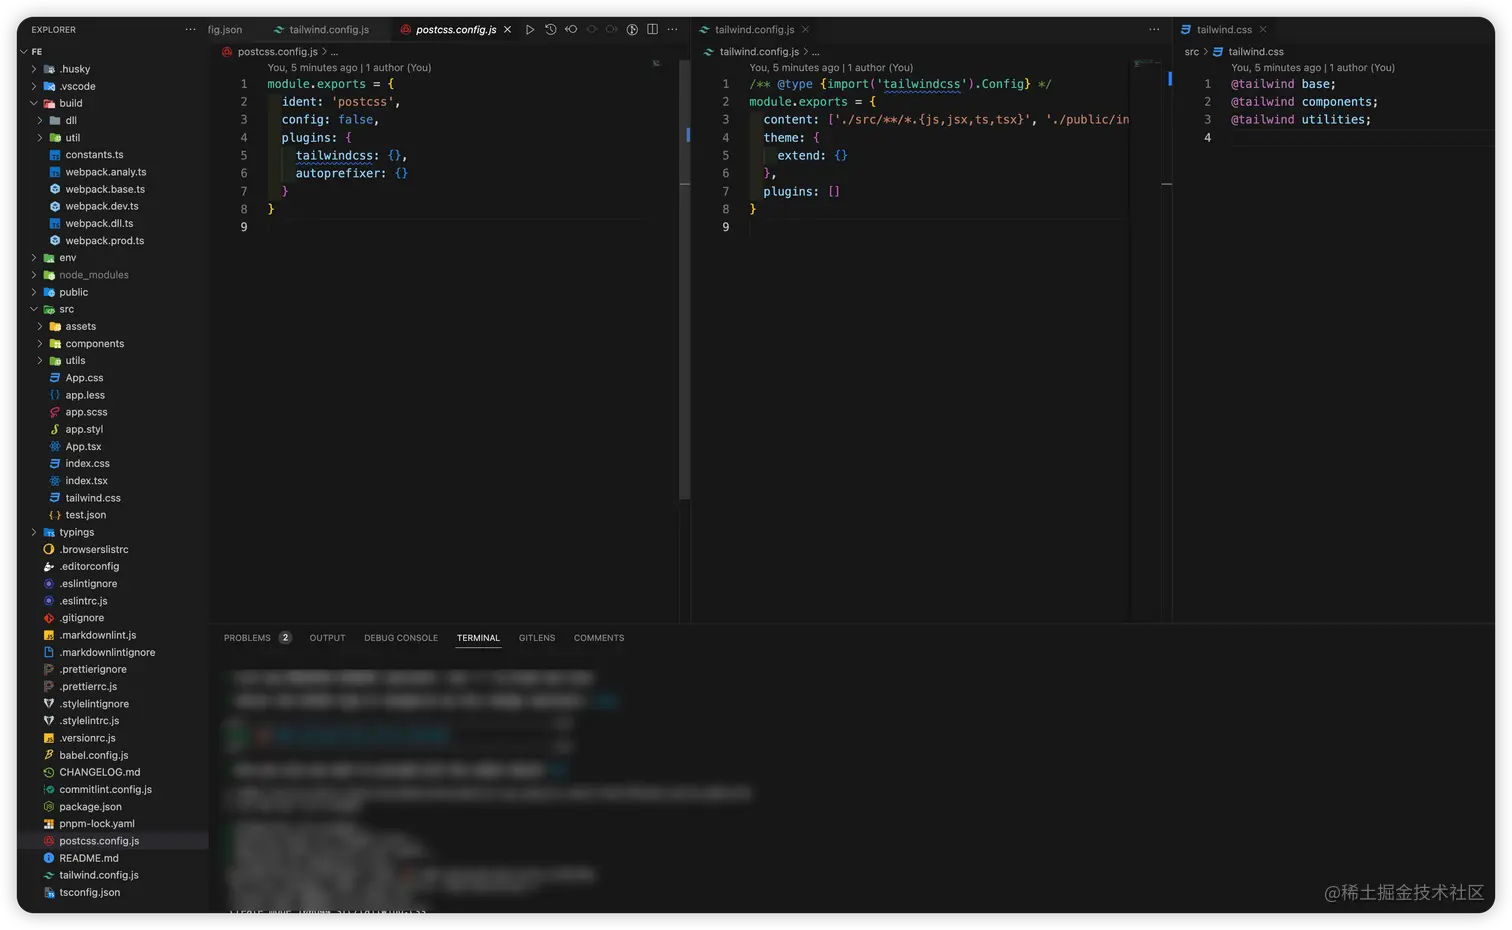Switch to fig.json tab
The height and width of the screenshot is (930, 1512).
point(225,30)
